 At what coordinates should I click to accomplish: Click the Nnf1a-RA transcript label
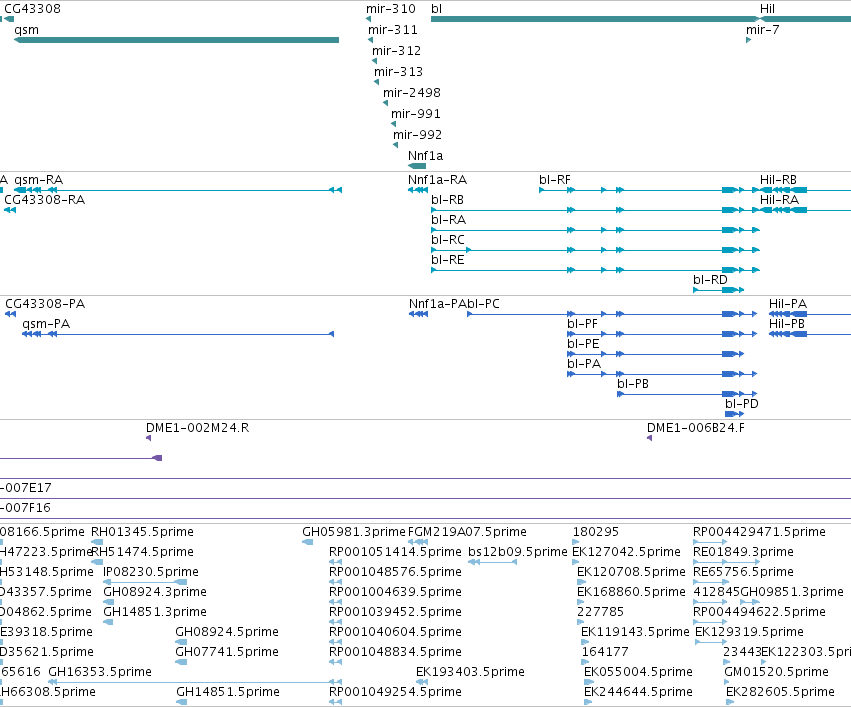tap(437, 180)
